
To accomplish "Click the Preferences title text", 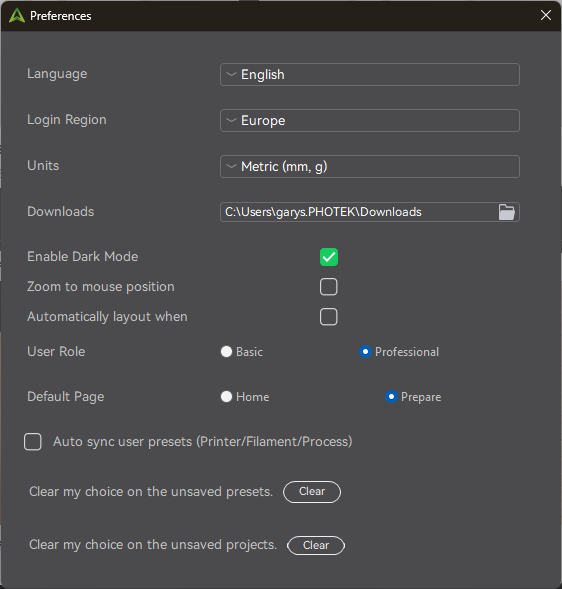I will click(60, 16).
